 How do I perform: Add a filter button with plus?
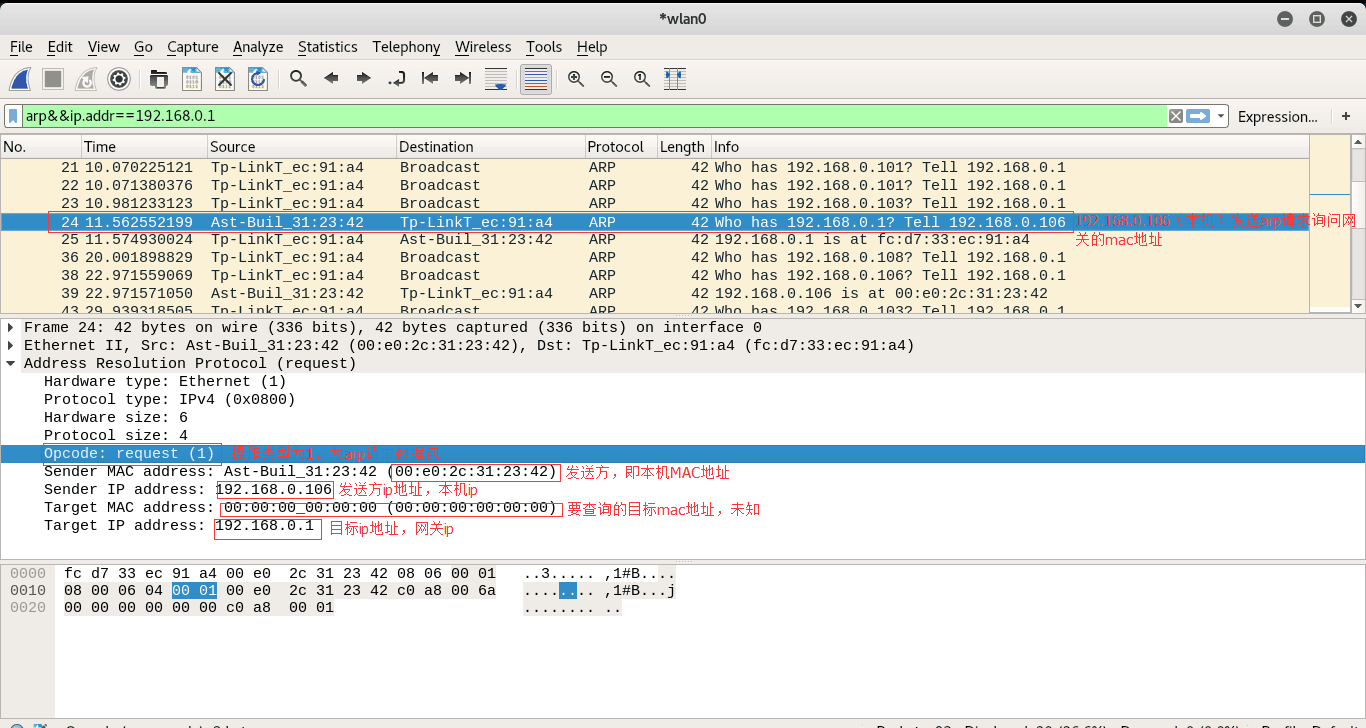1346,116
